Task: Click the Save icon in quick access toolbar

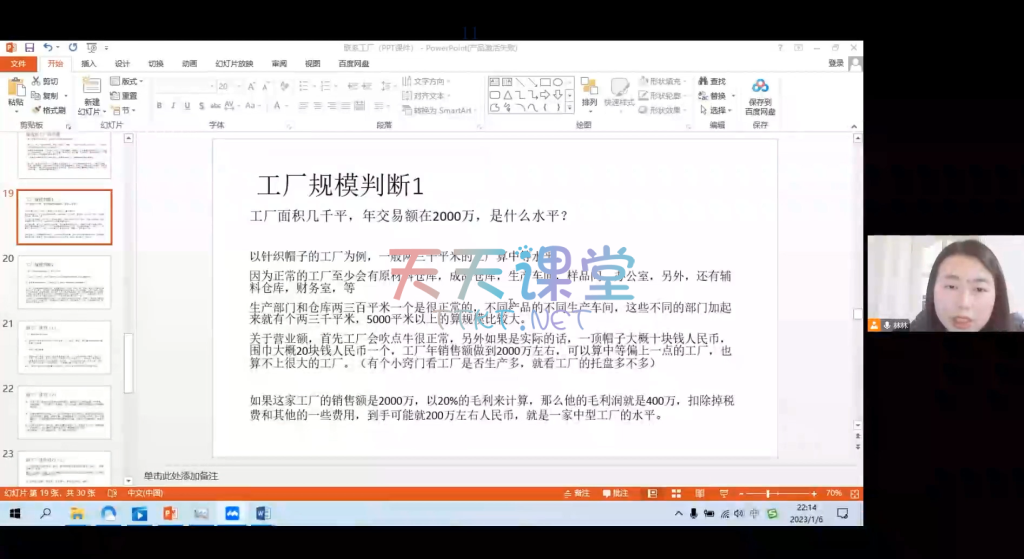Action: [x=29, y=47]
